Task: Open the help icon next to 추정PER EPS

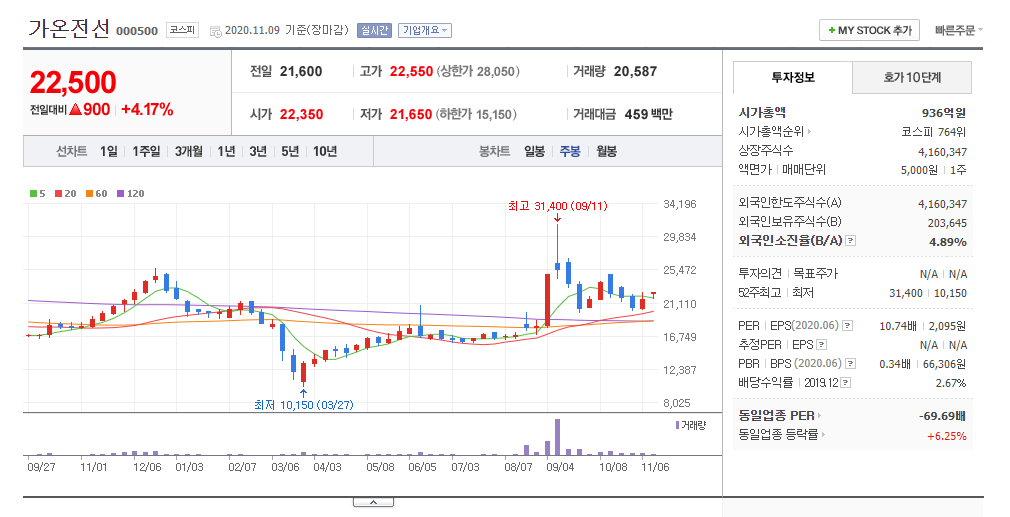Action: pyautogui.click(x=821, y=345)
